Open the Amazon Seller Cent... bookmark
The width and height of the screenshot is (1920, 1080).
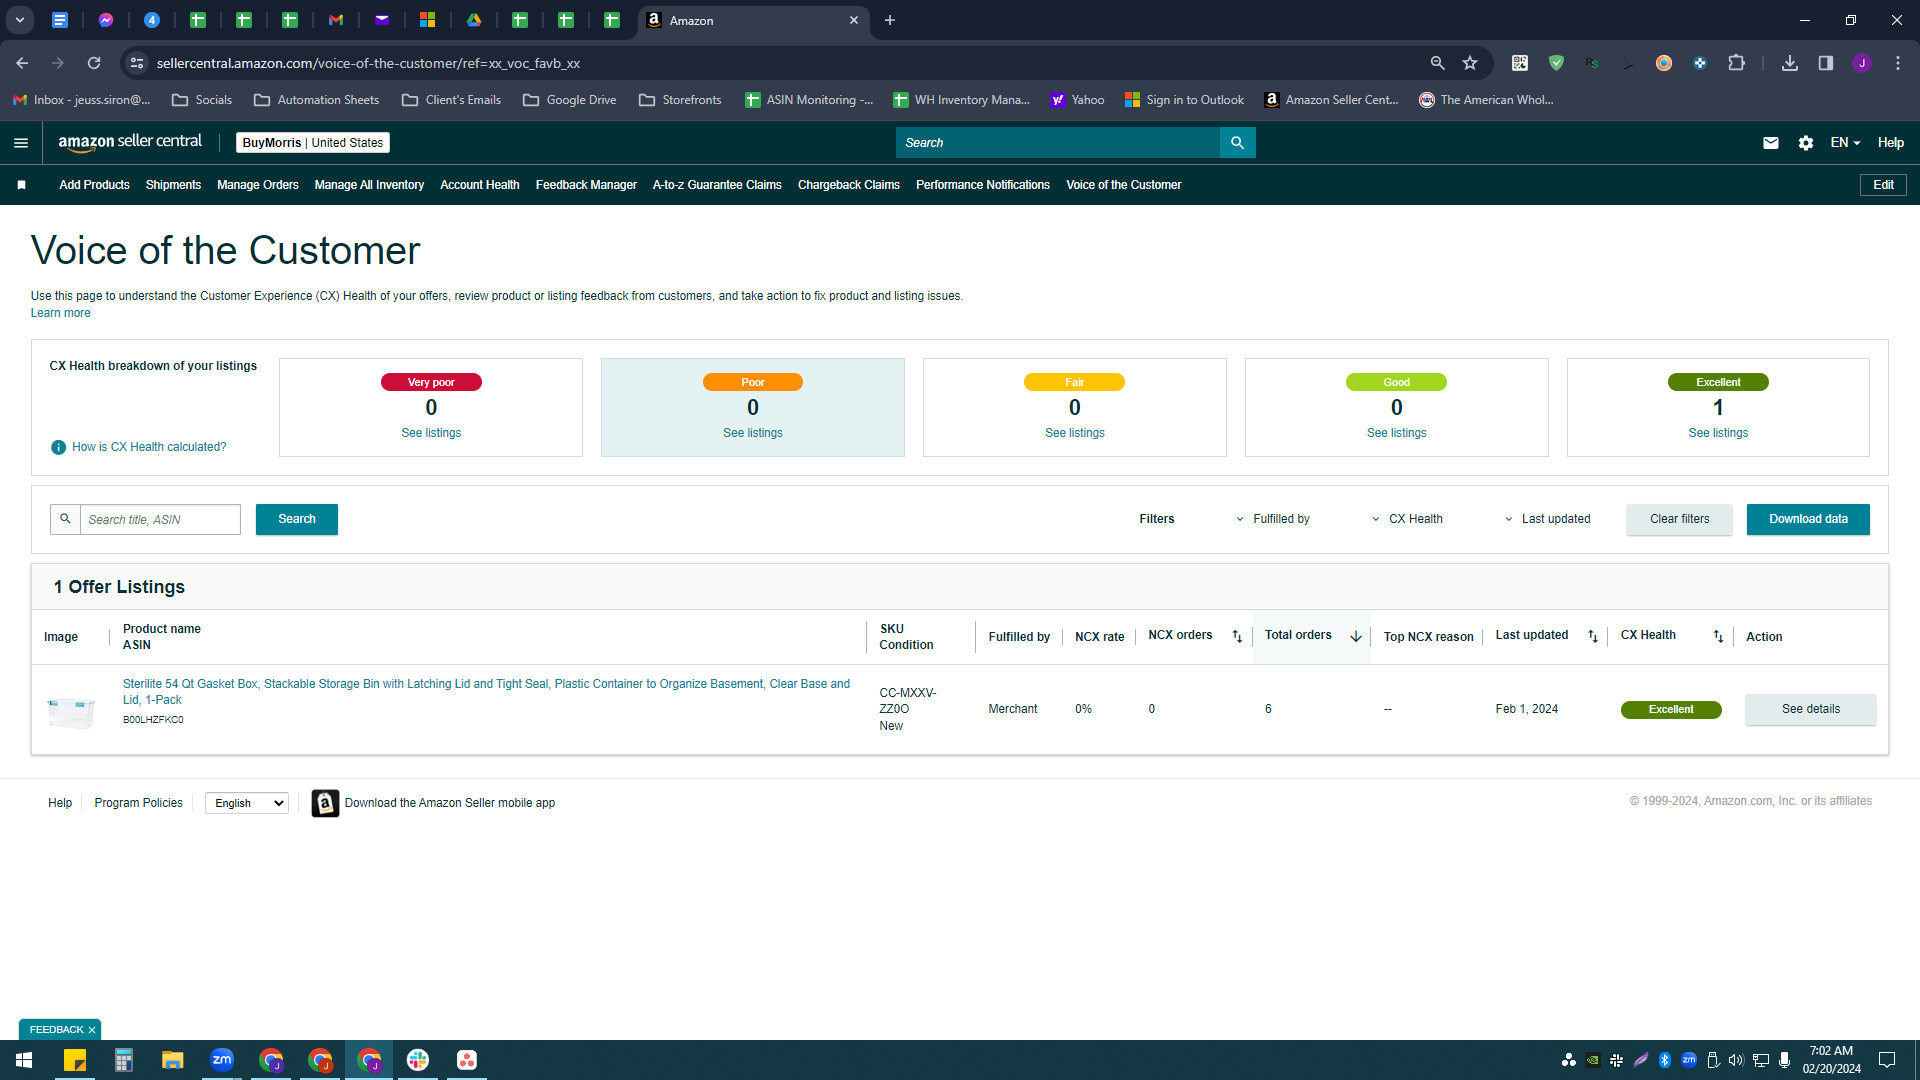pos(1331,100)
